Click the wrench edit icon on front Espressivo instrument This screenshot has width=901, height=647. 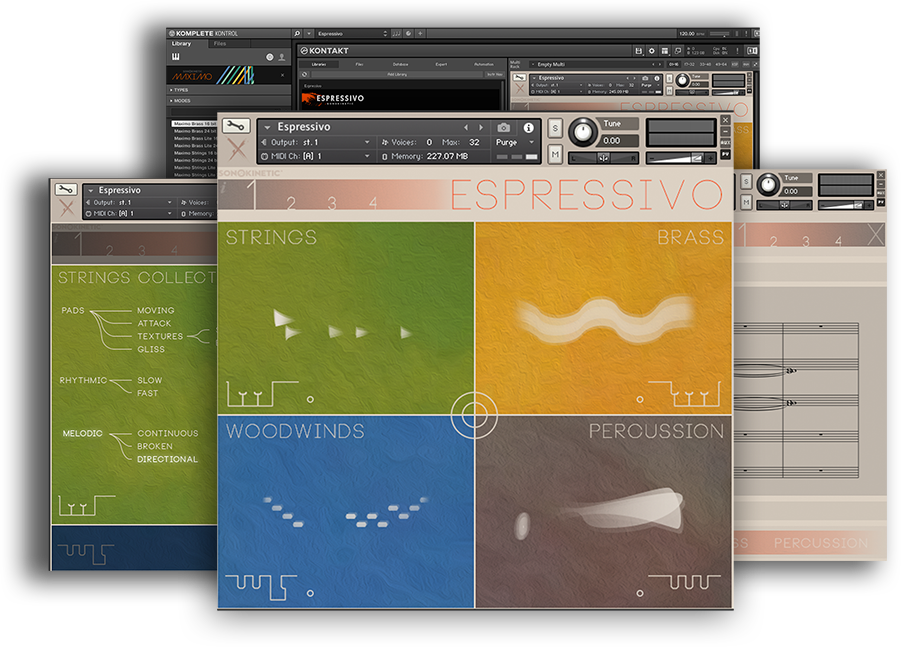[x=237, y=126]
